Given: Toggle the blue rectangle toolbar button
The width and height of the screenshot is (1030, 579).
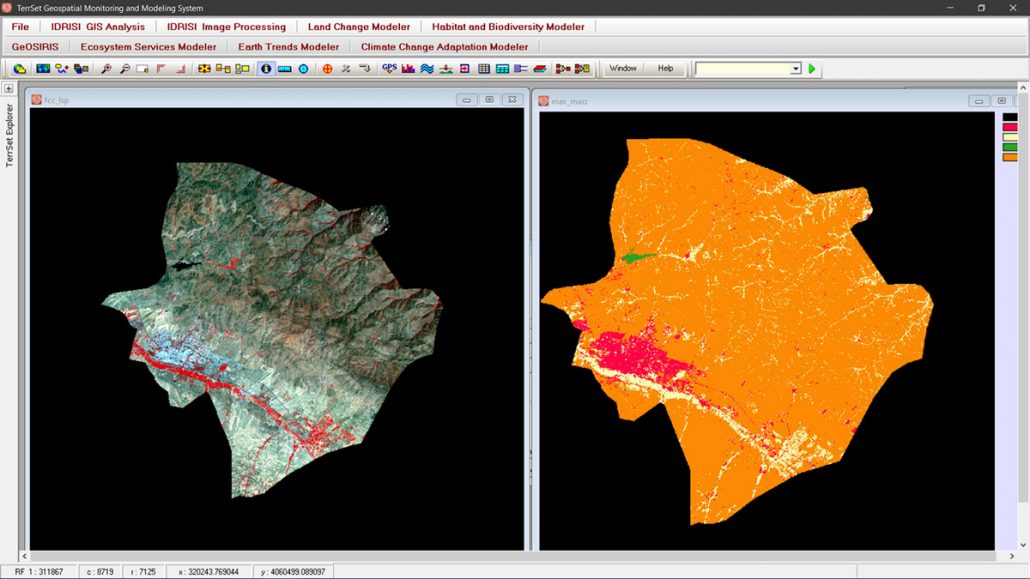Looking at the screenshot, I should (x=284, y=69).
